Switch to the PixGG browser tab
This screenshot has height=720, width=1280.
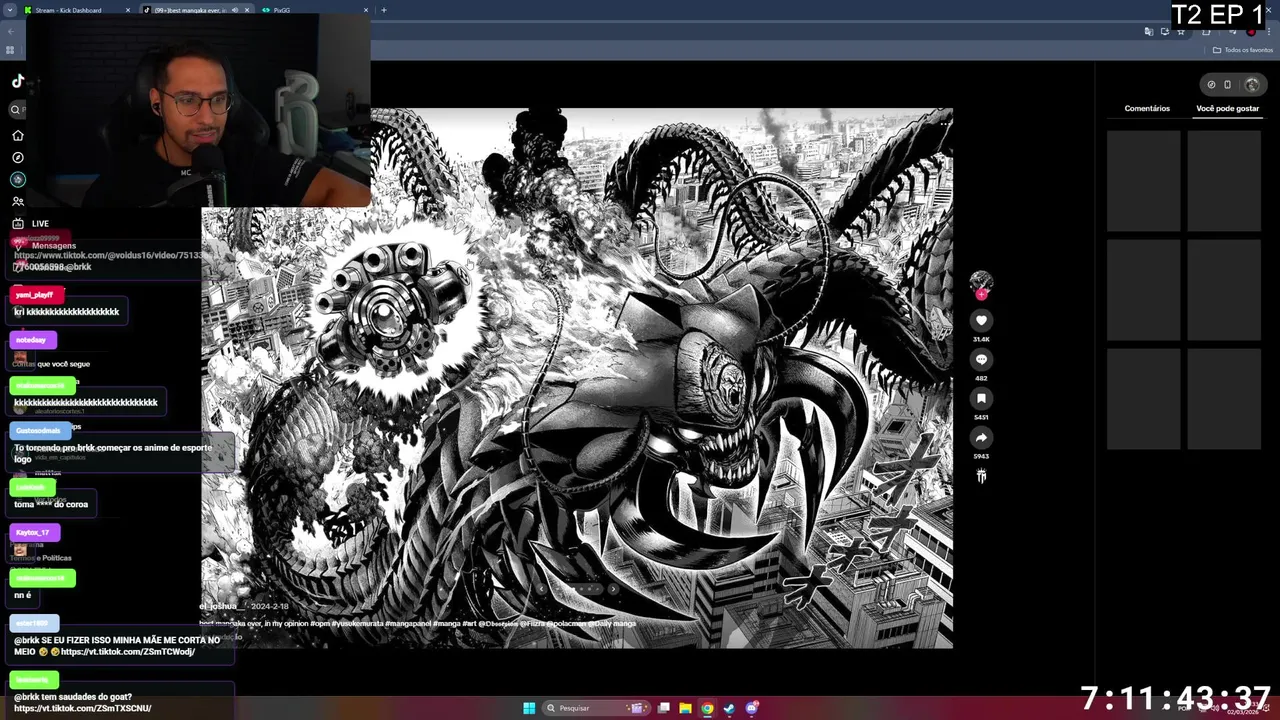pyautogui.click(x=315, y=10)
